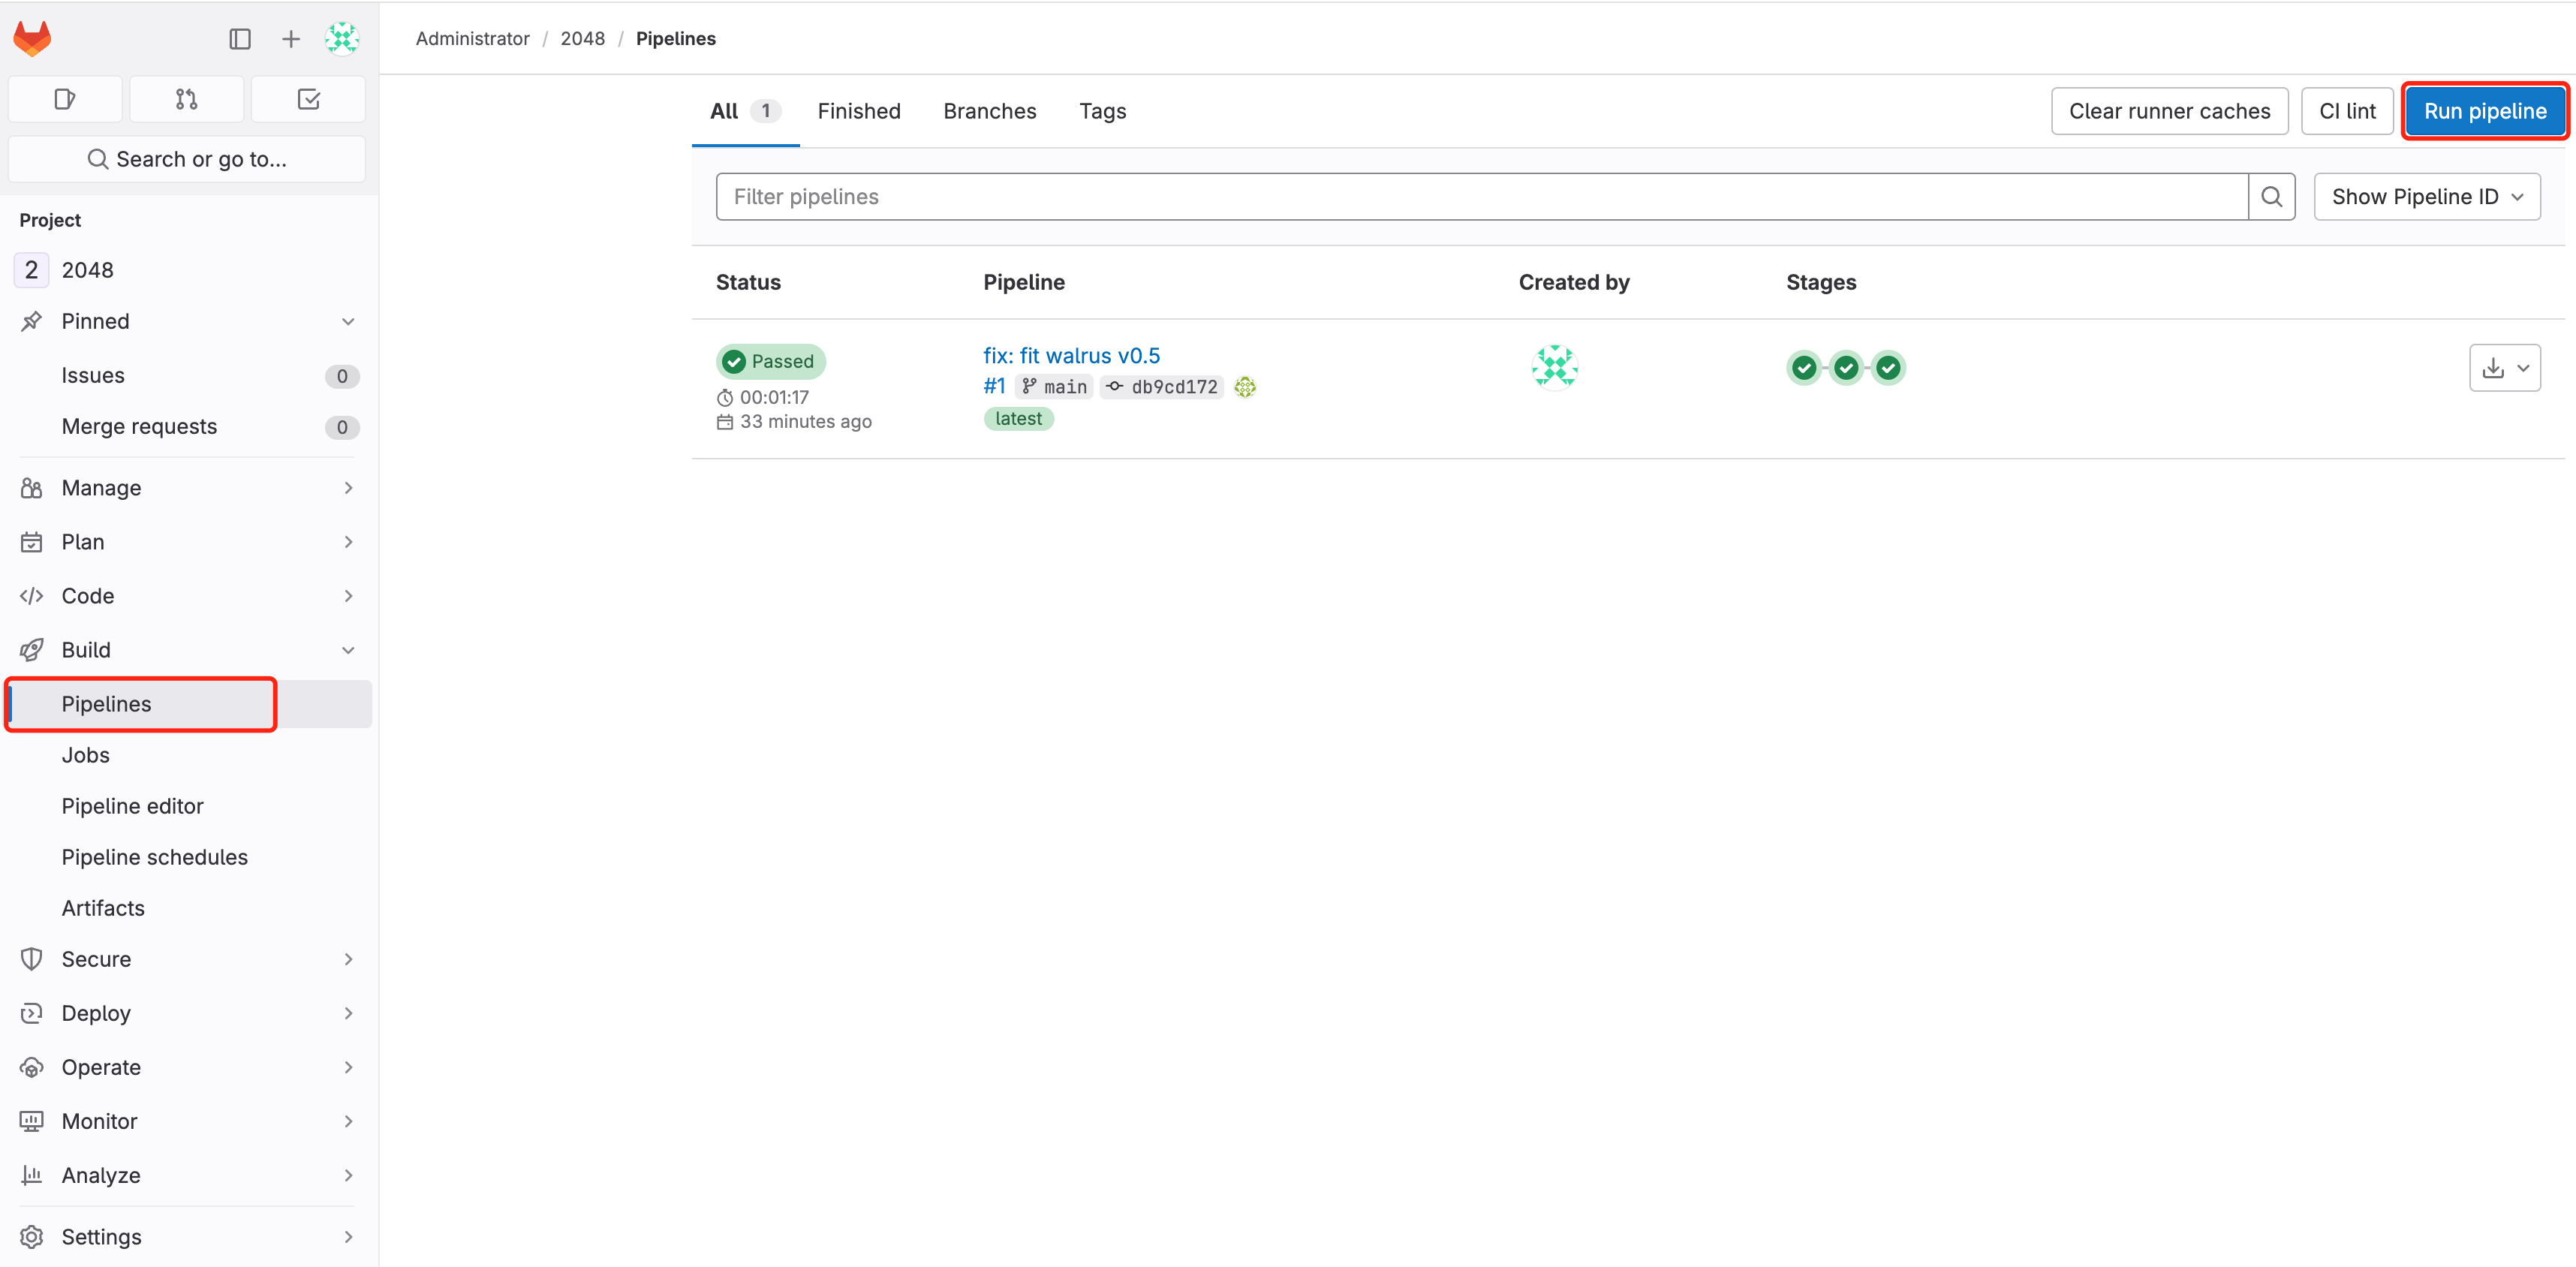Open the merge requests shortcut icon

[x=187, y=99]
